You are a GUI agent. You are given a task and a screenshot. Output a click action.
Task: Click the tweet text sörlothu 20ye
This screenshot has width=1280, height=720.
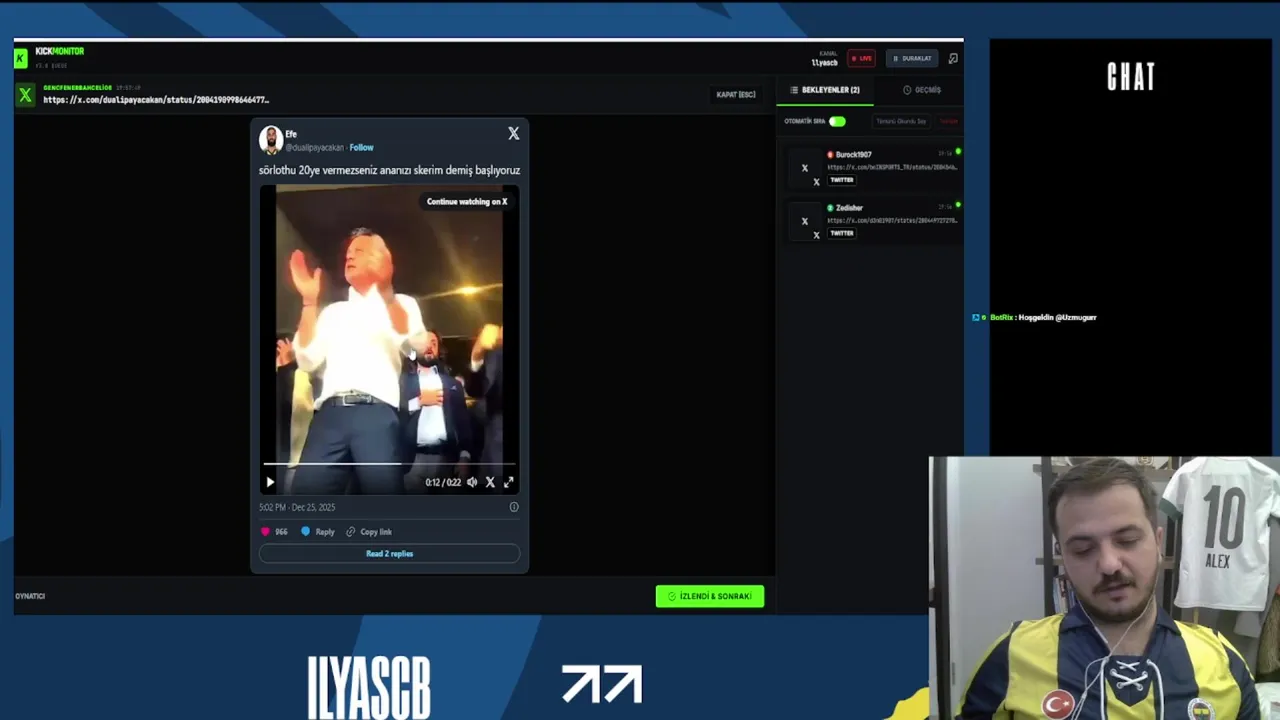pos(389,170)
